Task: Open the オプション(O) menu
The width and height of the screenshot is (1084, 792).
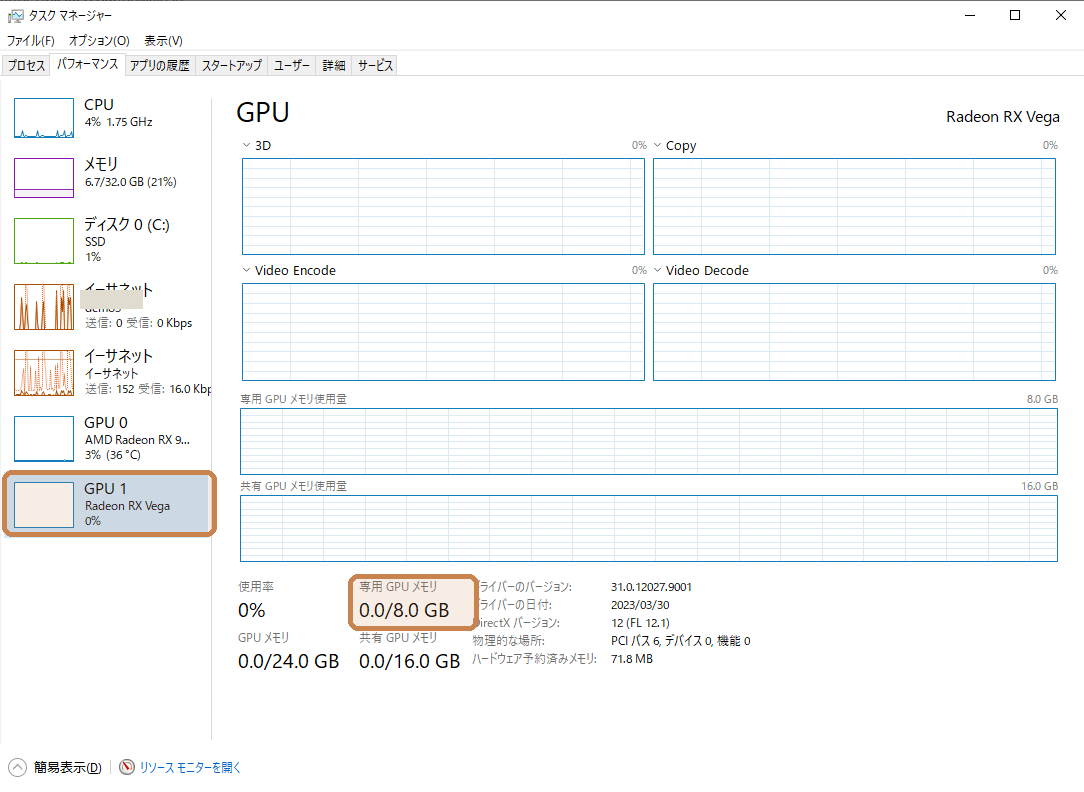Action: pyautogui.click(x=99, y=41)
